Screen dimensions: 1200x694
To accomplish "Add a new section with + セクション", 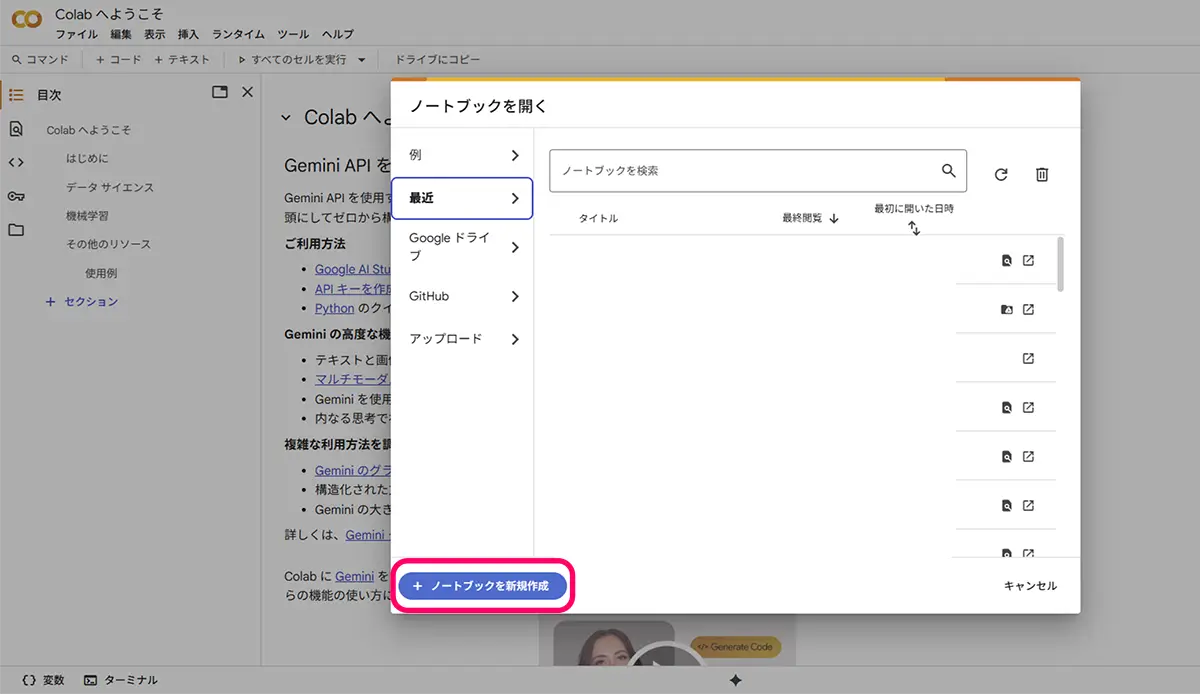I will (x=82, y=301).
